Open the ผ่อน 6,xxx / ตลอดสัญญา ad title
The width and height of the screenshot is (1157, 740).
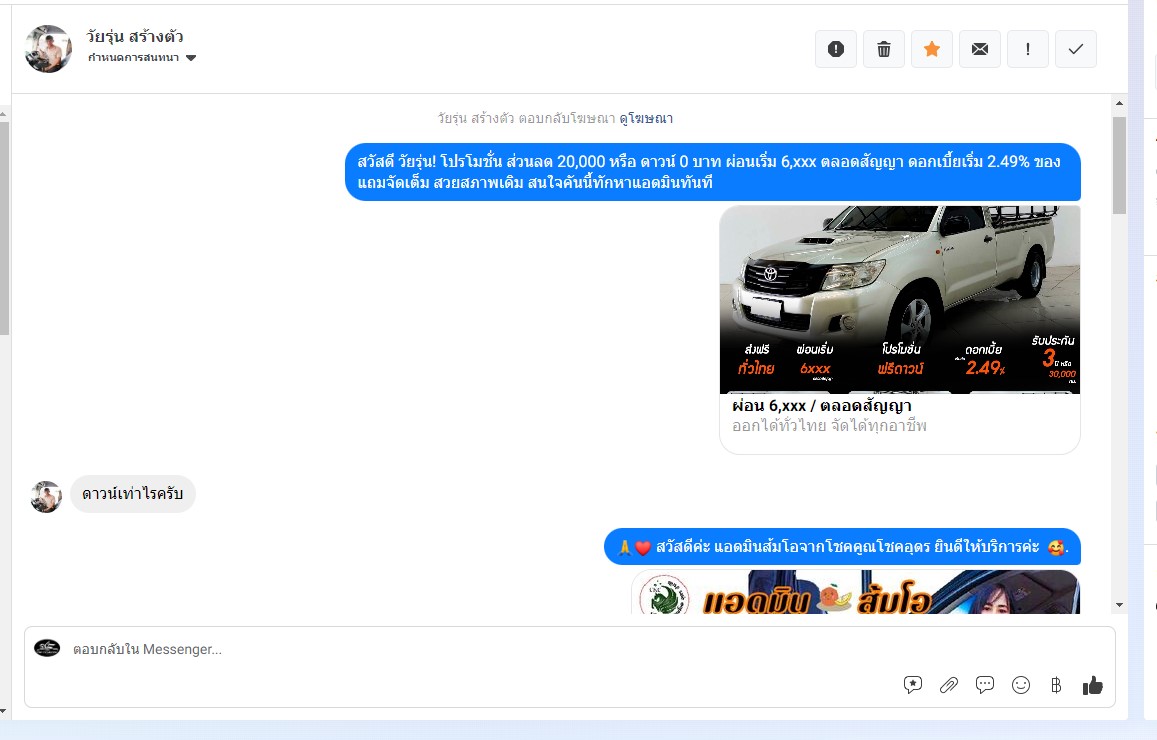[821, 406]
